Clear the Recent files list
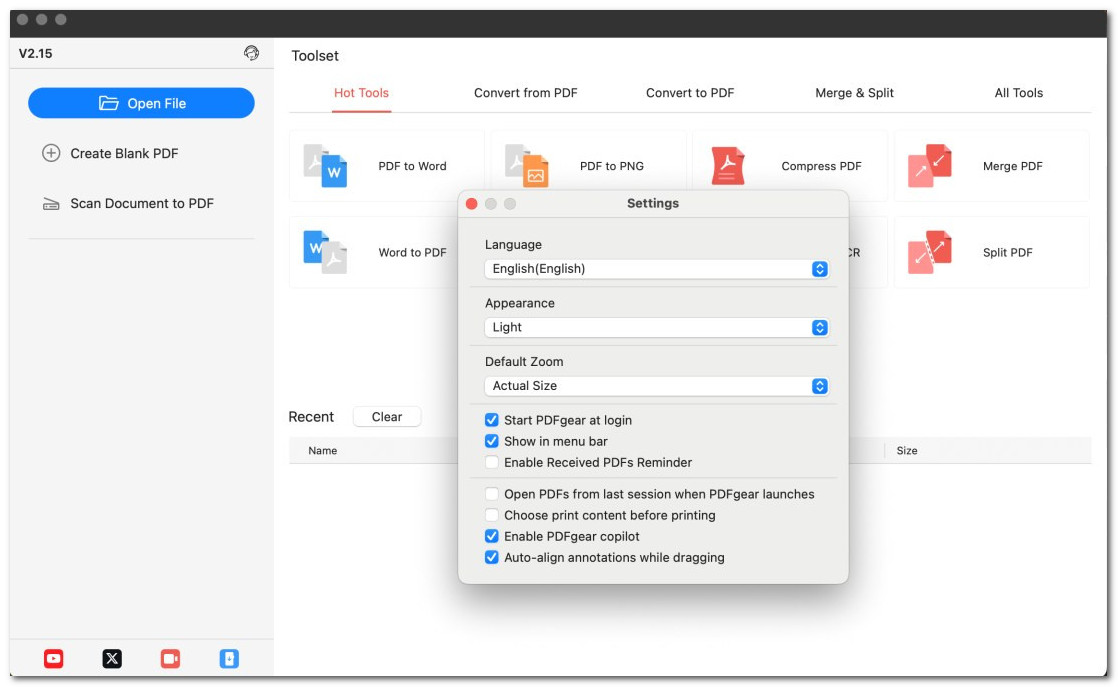 coord(387,417)
